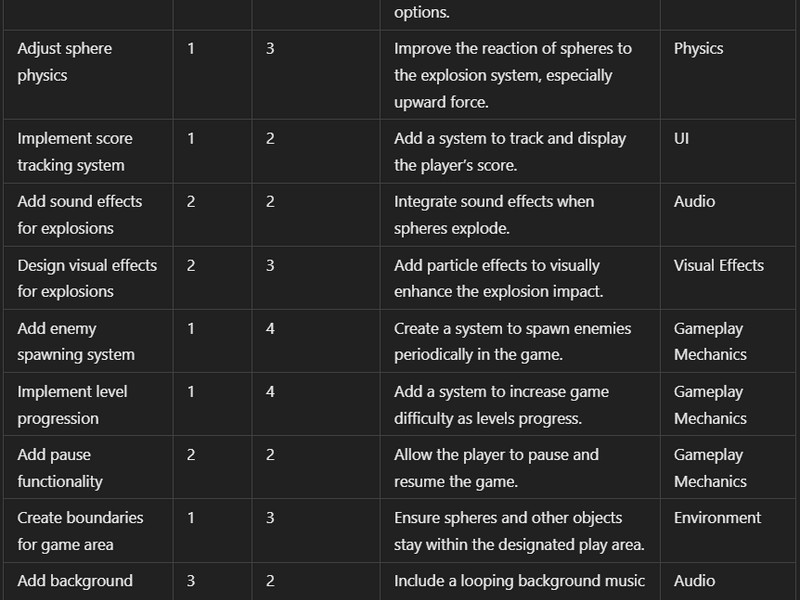Select the "Design visual effects for explosions" cell
This screenshot has width=800, height=600.
coord(87,278)
